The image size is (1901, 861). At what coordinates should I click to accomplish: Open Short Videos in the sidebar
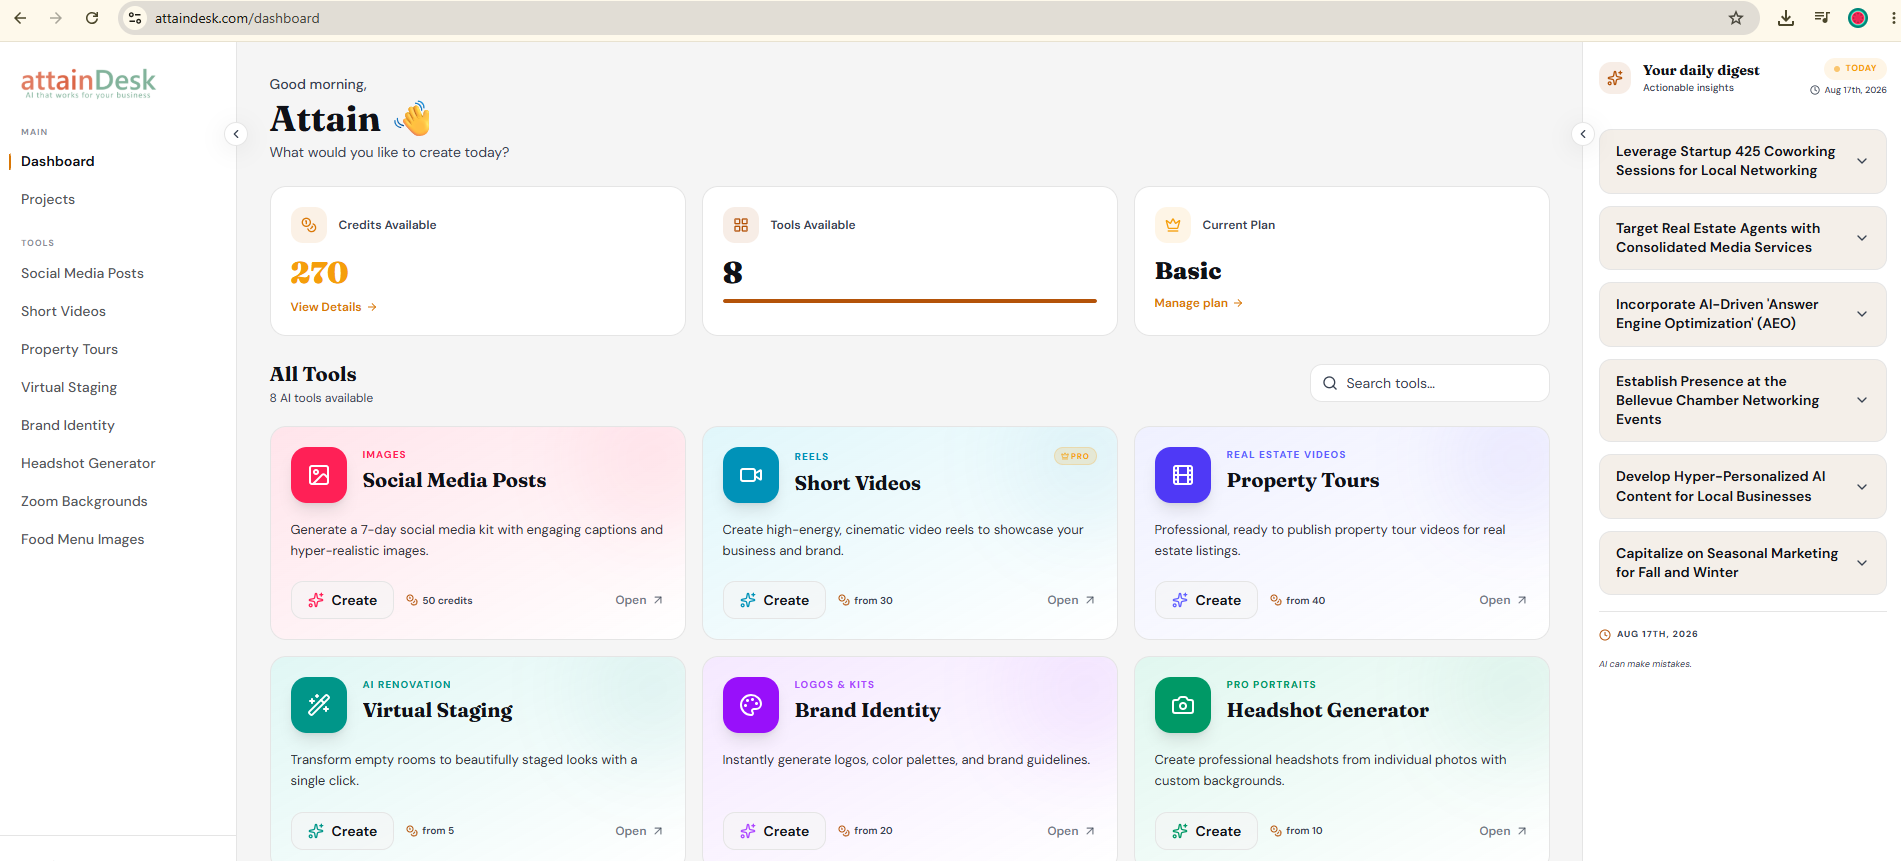[x=63, y=311]
